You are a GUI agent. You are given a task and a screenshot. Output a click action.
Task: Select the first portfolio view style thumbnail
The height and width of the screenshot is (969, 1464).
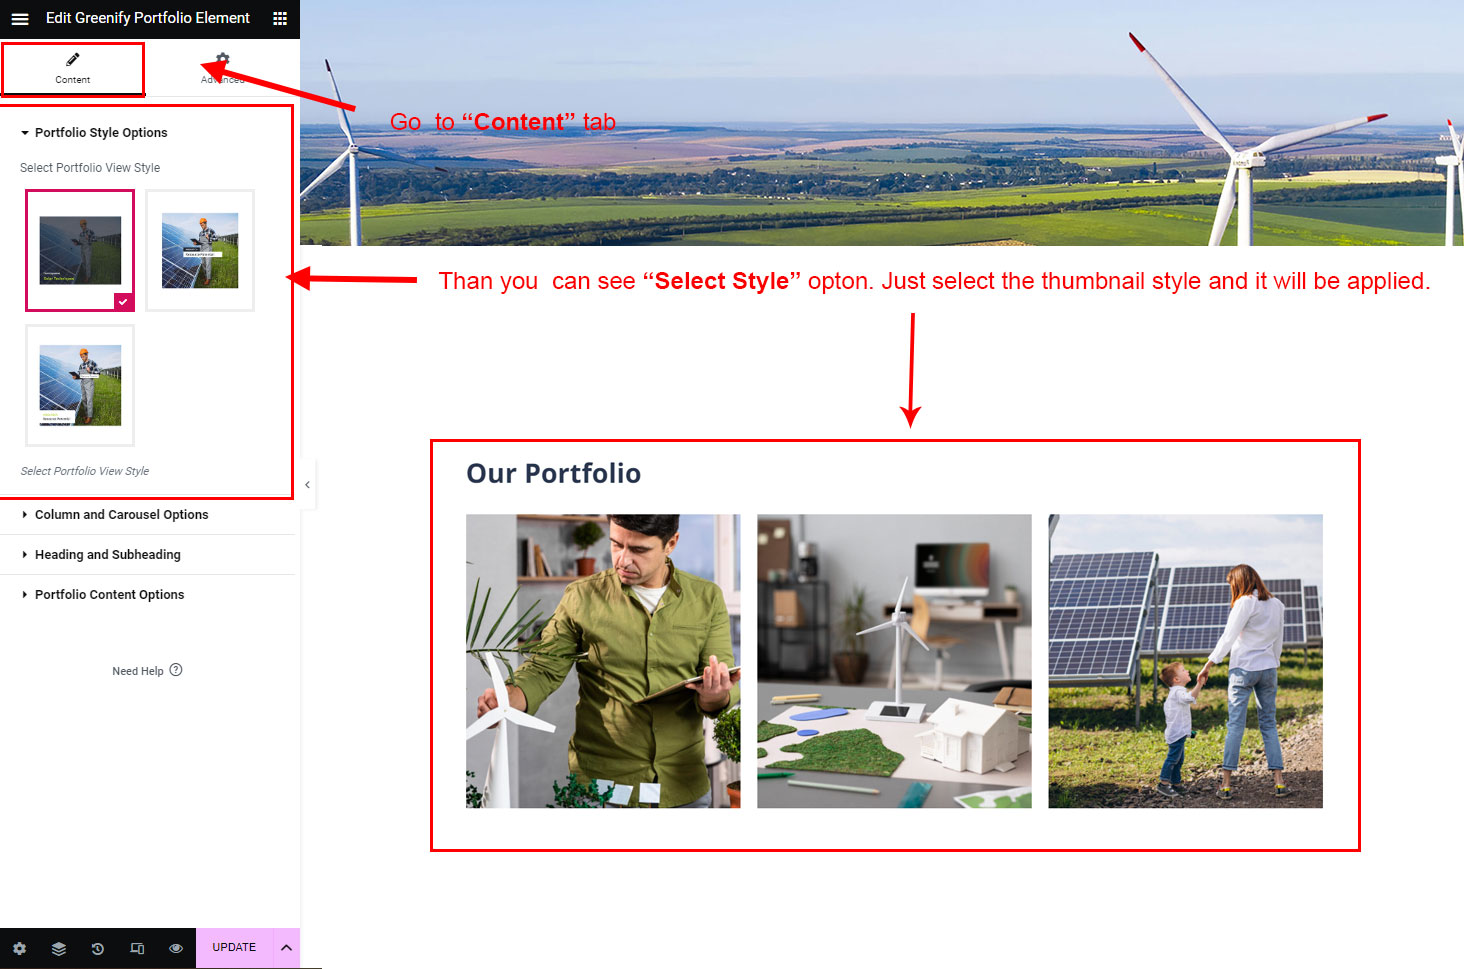click(x=80, y=250)
